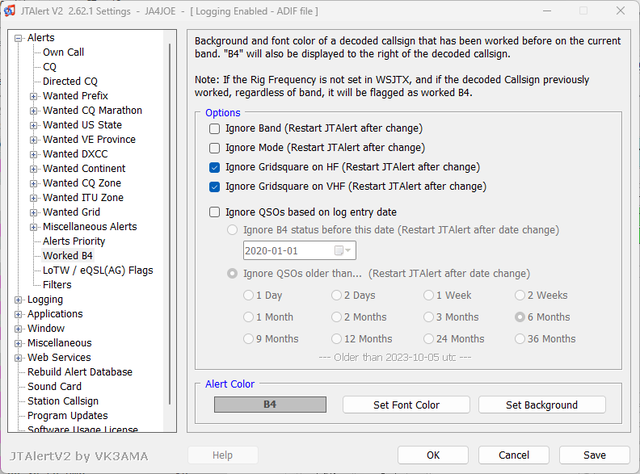Expand the Wanted CQ Zone node
640x474 pixels.
point(33,184)
